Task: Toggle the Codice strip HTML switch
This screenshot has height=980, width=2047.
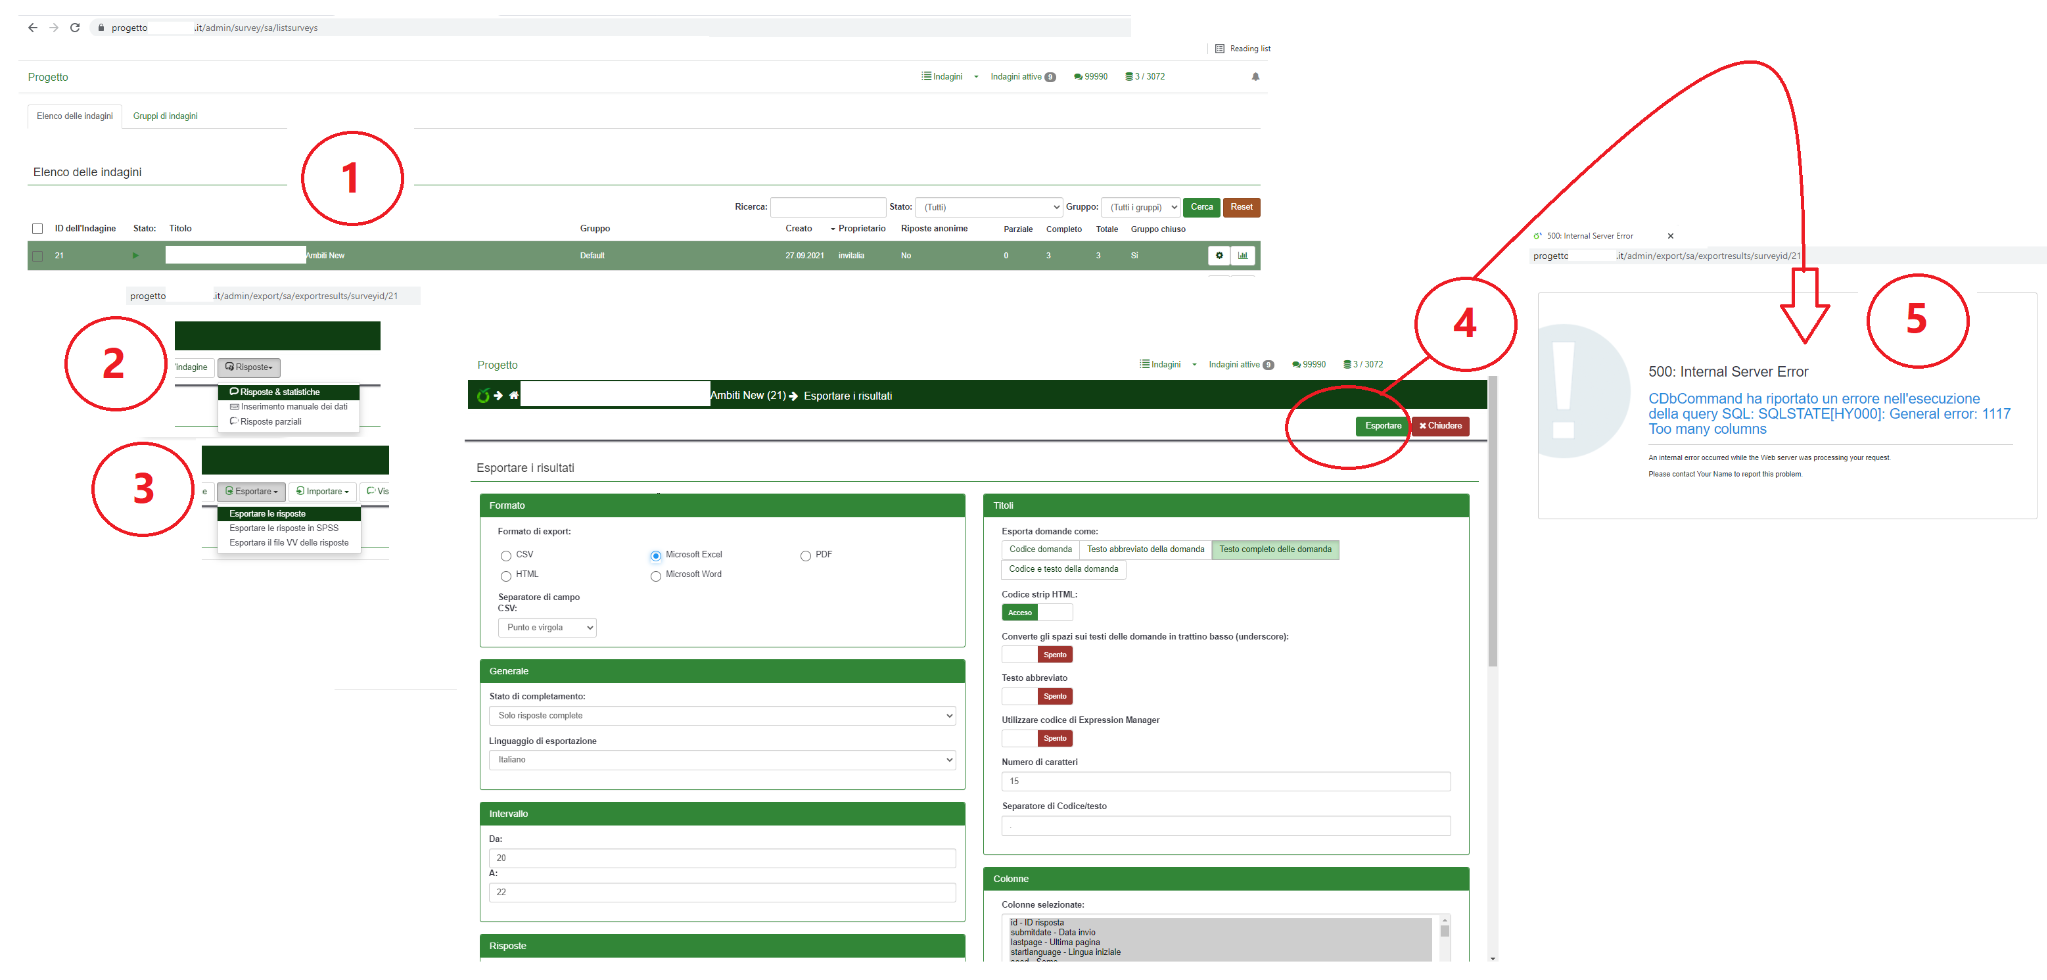Action: [x=1037, y=613]
